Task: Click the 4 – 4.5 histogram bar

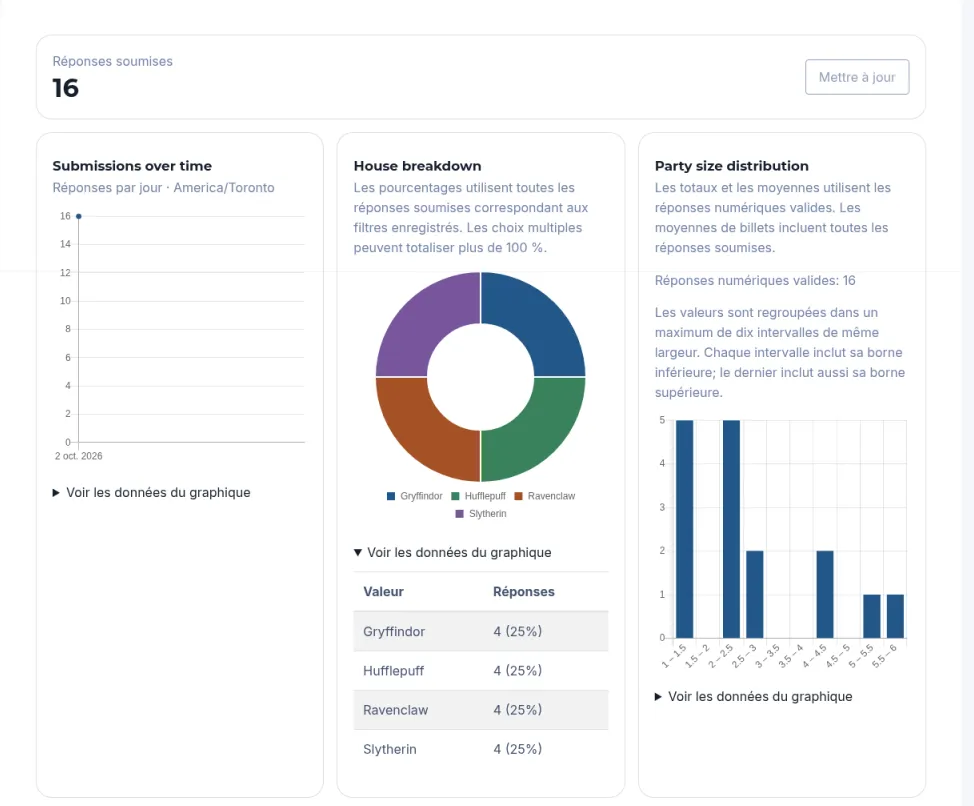Action: point(825,594)
